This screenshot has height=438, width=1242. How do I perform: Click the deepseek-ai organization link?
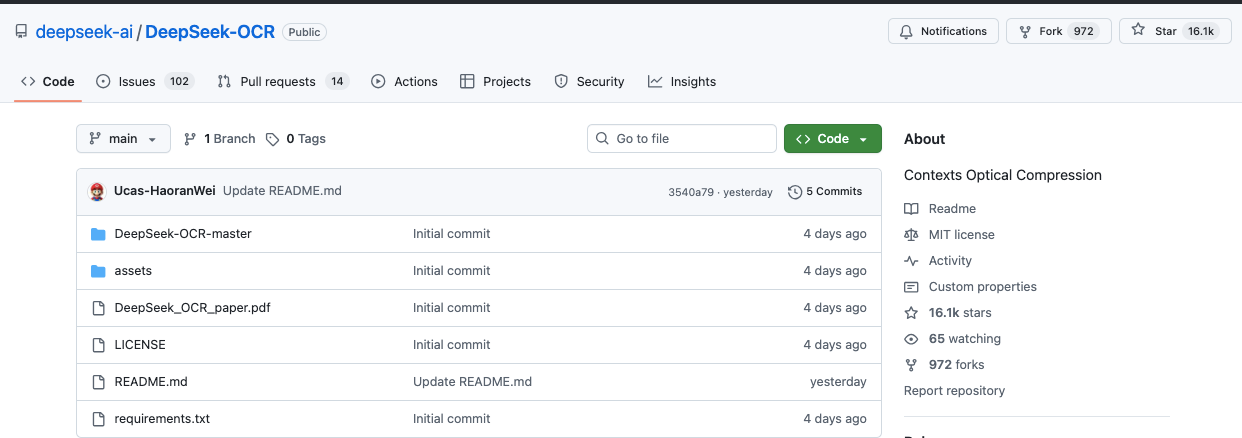pyautogui.click(x=84, y=32)
